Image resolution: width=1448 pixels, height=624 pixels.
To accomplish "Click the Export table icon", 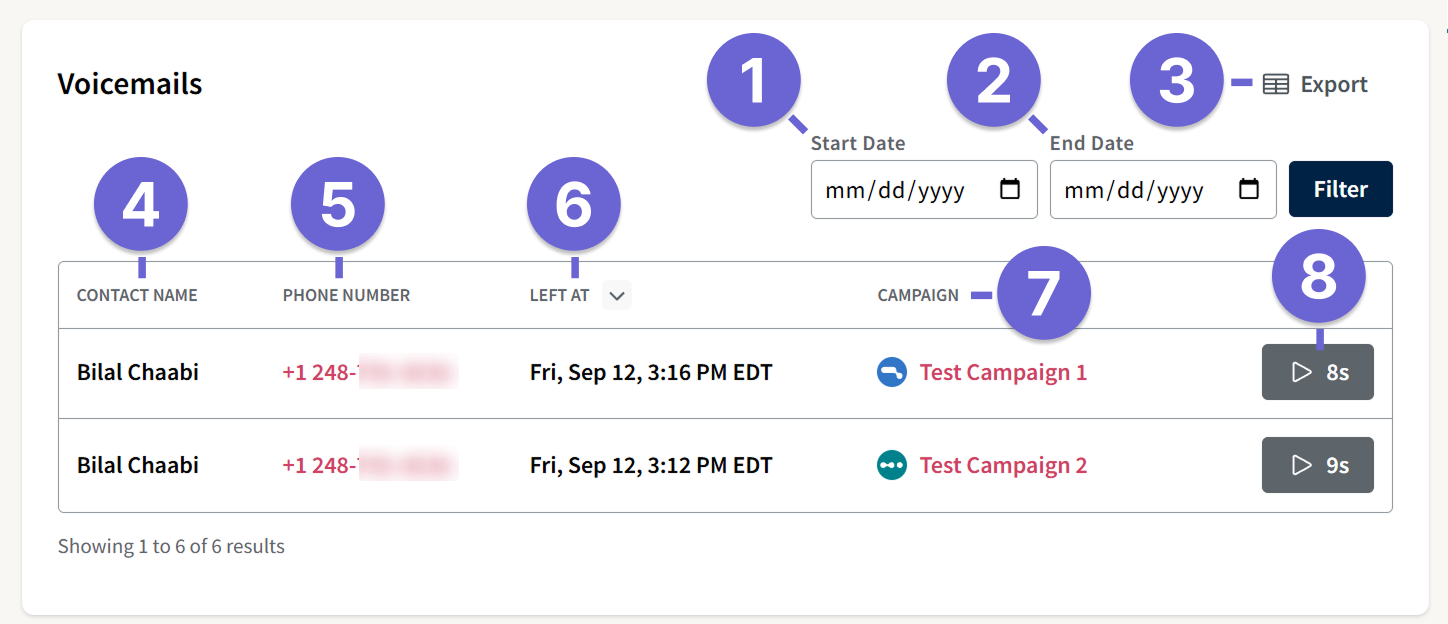I will click(x=1275, y=85).
